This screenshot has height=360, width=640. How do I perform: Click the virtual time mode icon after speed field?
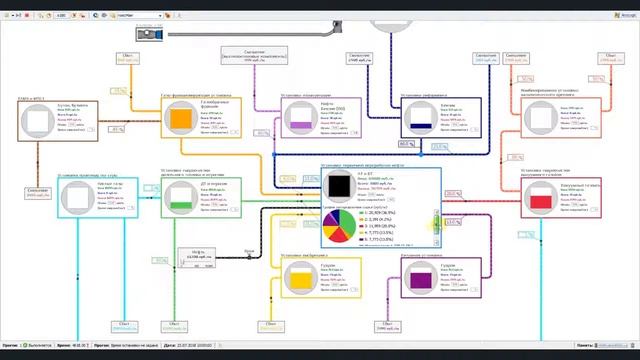(x=74, y=16)
